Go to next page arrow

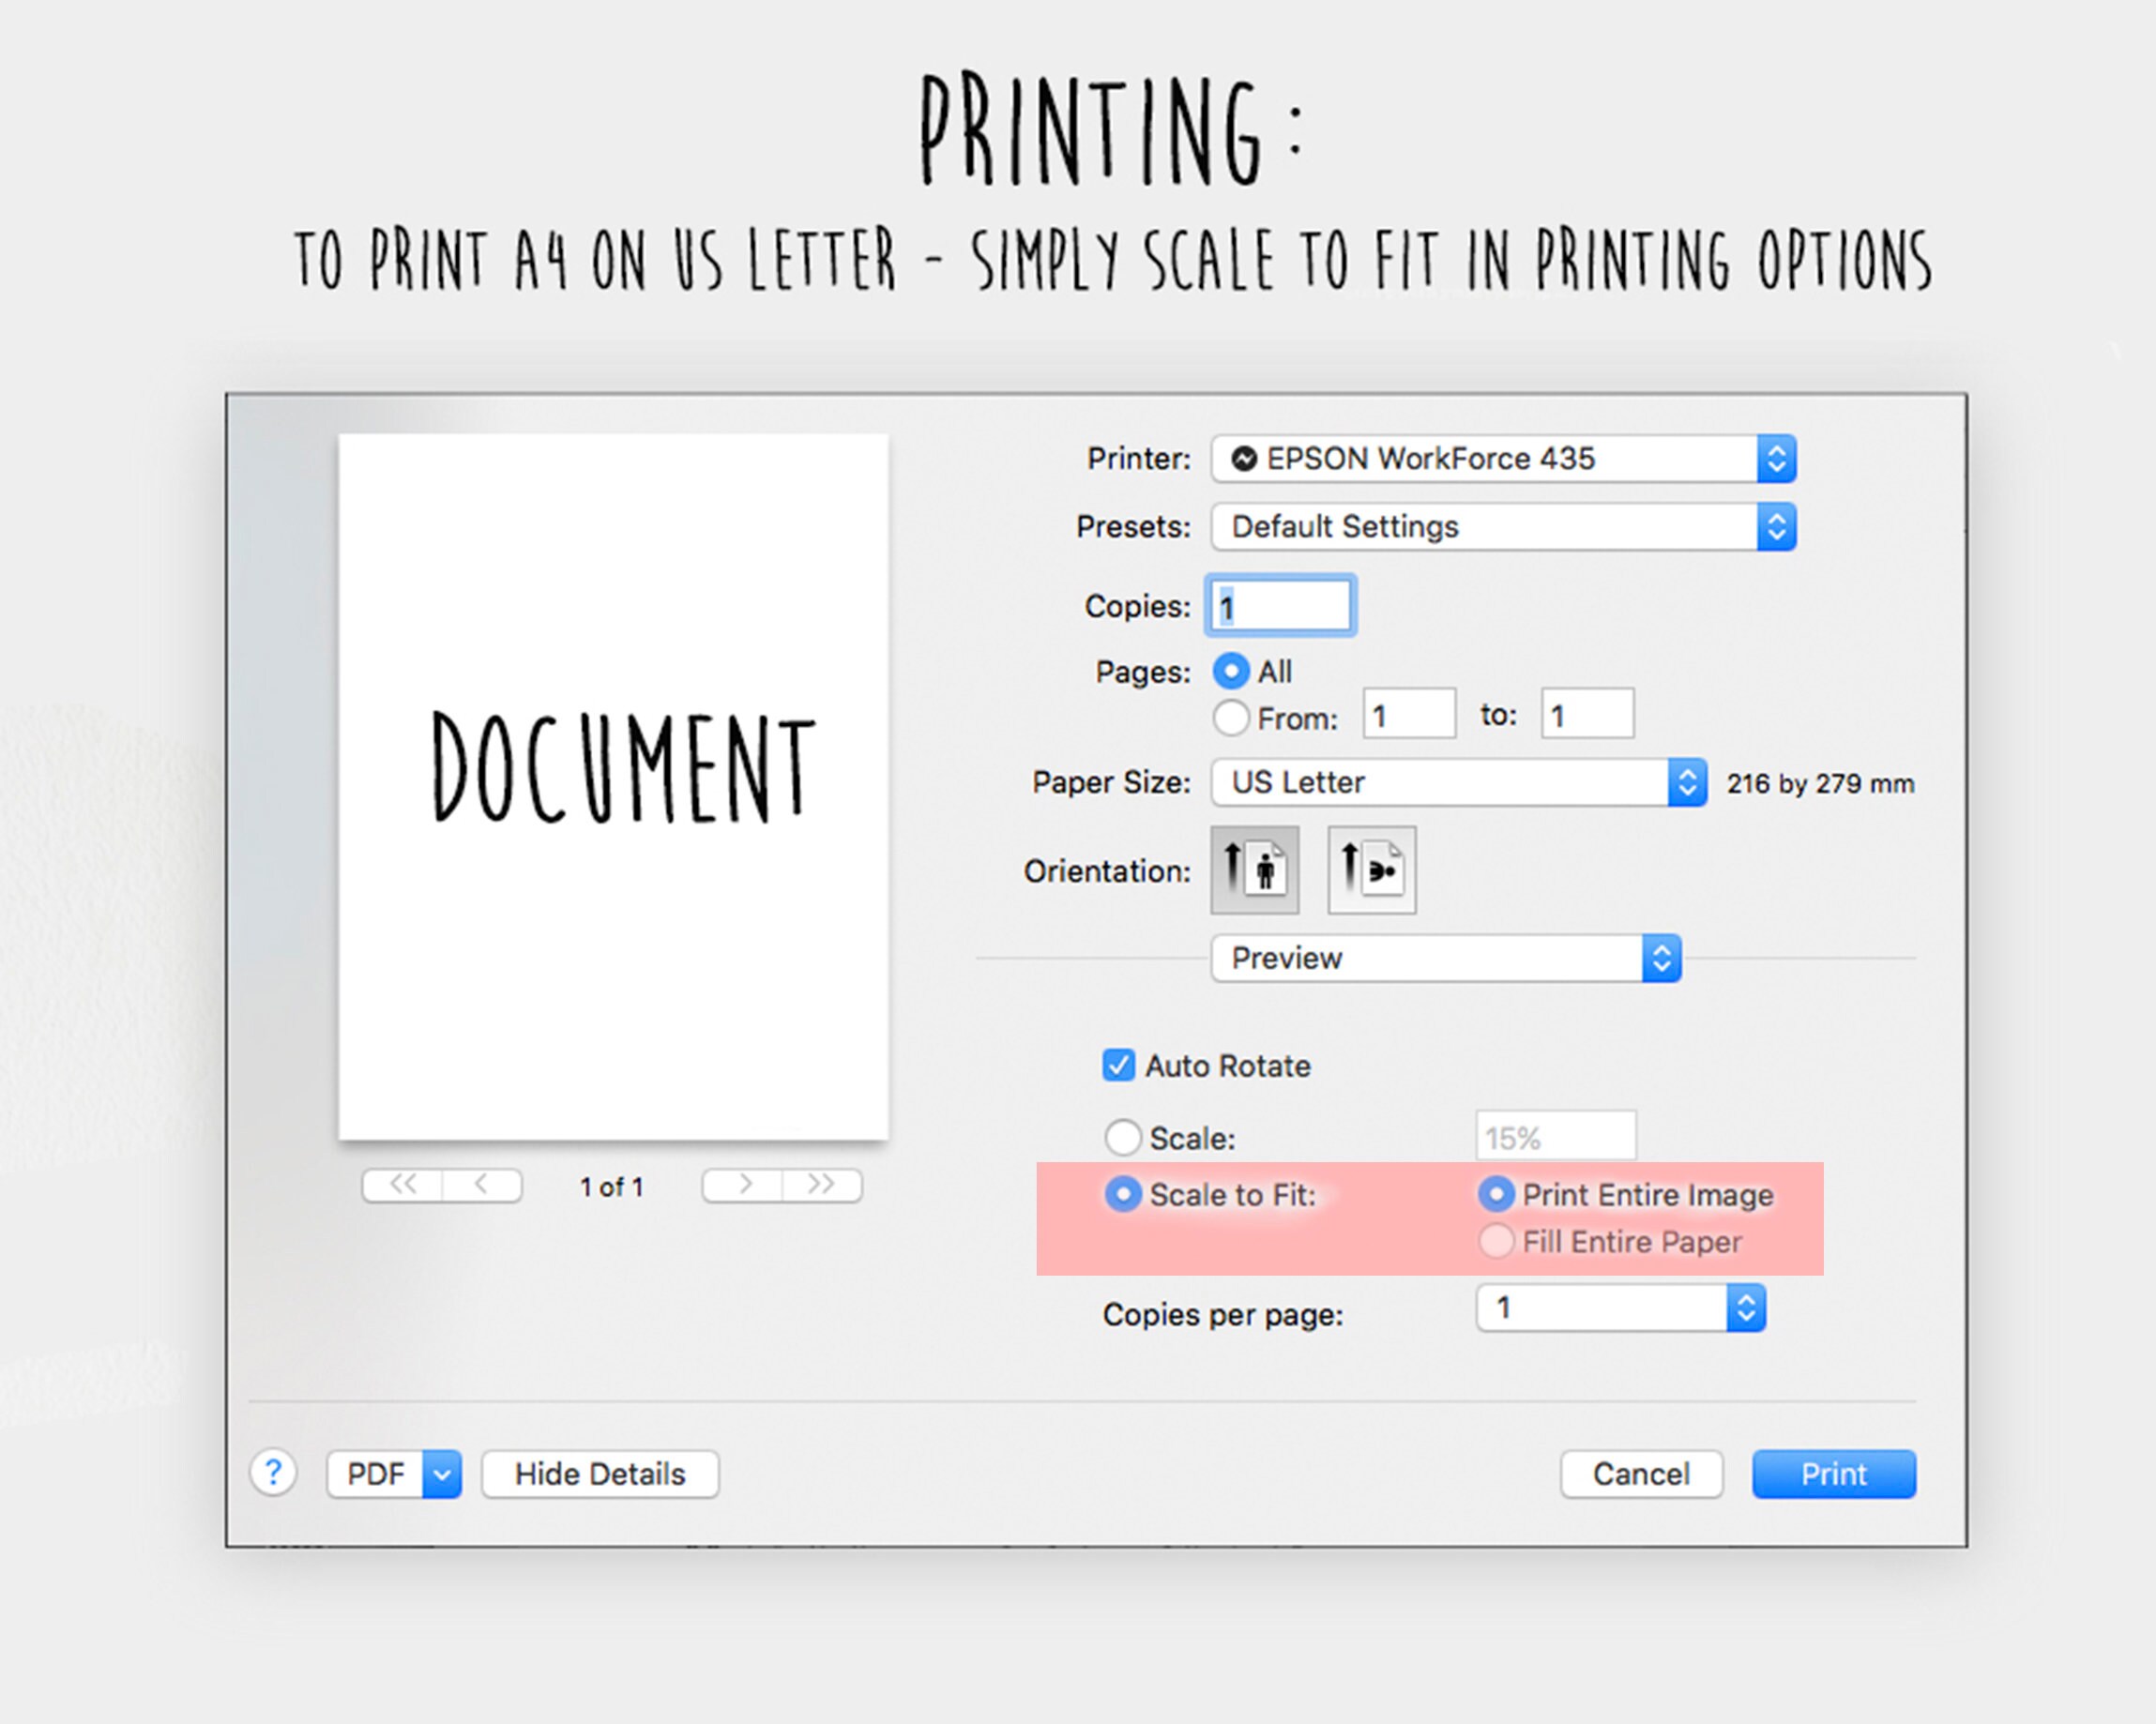click(743, 1185)
